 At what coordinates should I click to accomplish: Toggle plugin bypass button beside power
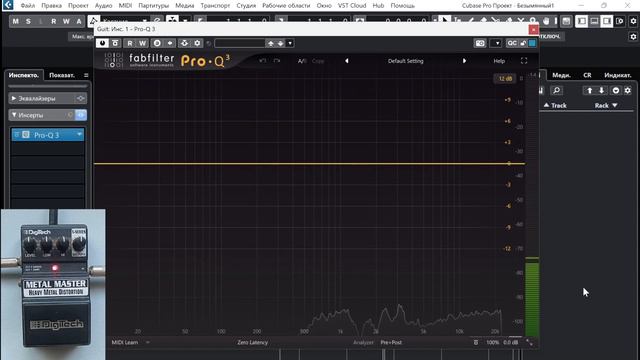pos(115,43)
